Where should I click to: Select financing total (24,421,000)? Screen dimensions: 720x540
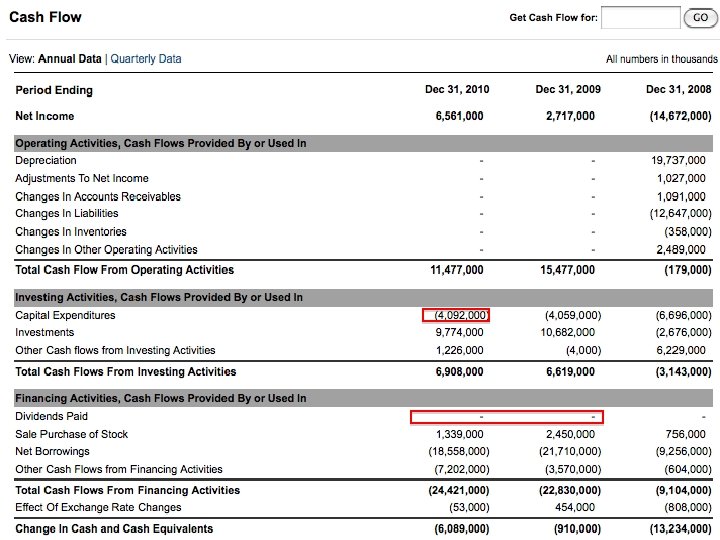459,490
